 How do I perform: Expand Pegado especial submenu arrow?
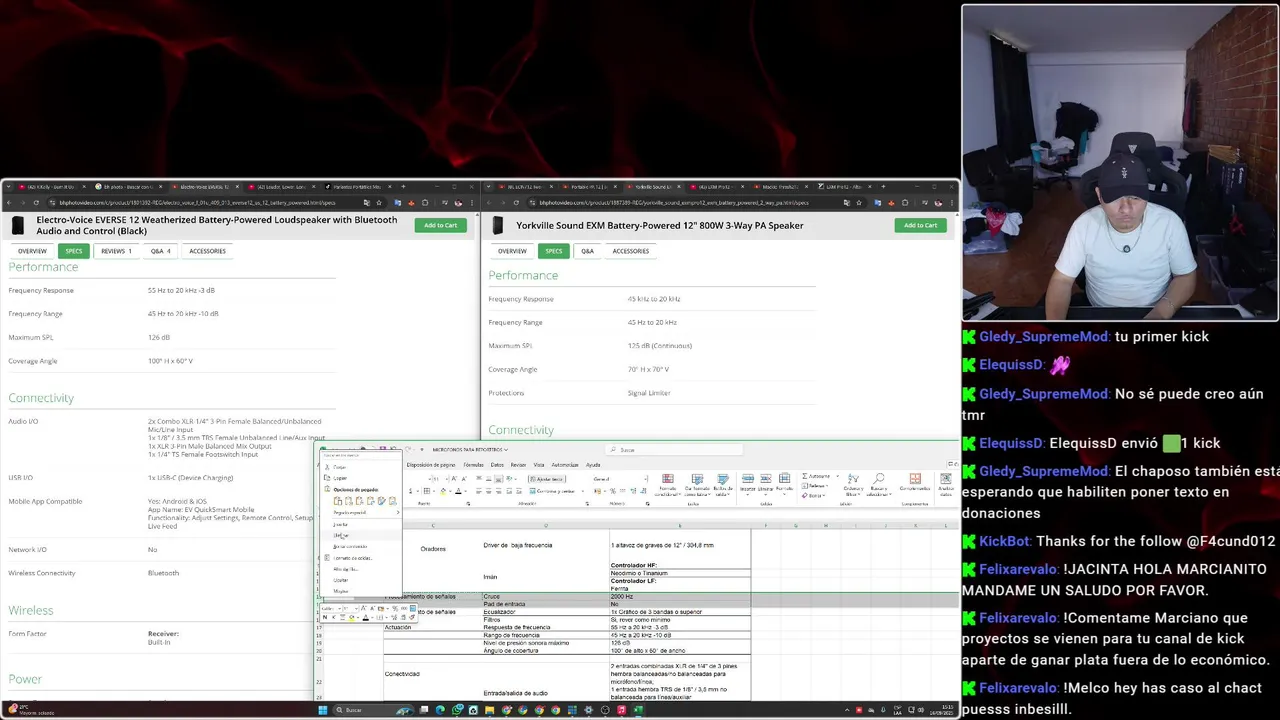(397, 512)
